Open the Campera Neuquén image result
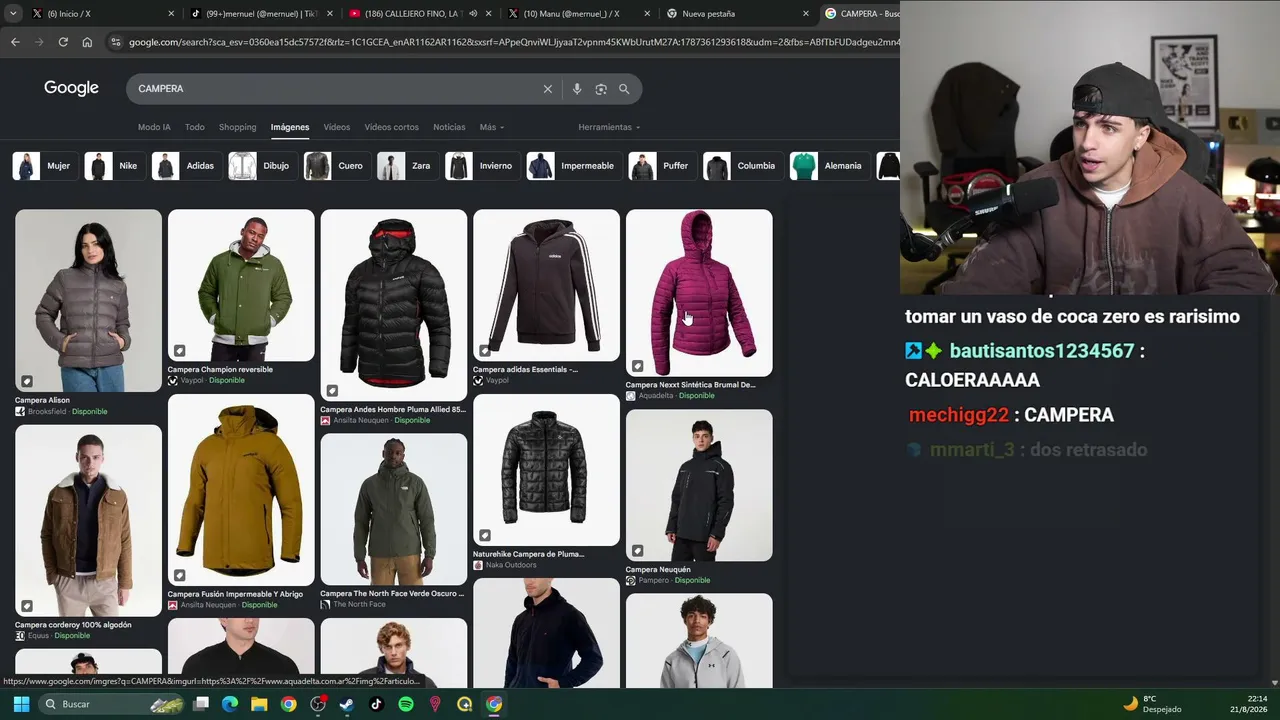The height and width of the screenshot is (720, 1280). click(x=699, y=485)
